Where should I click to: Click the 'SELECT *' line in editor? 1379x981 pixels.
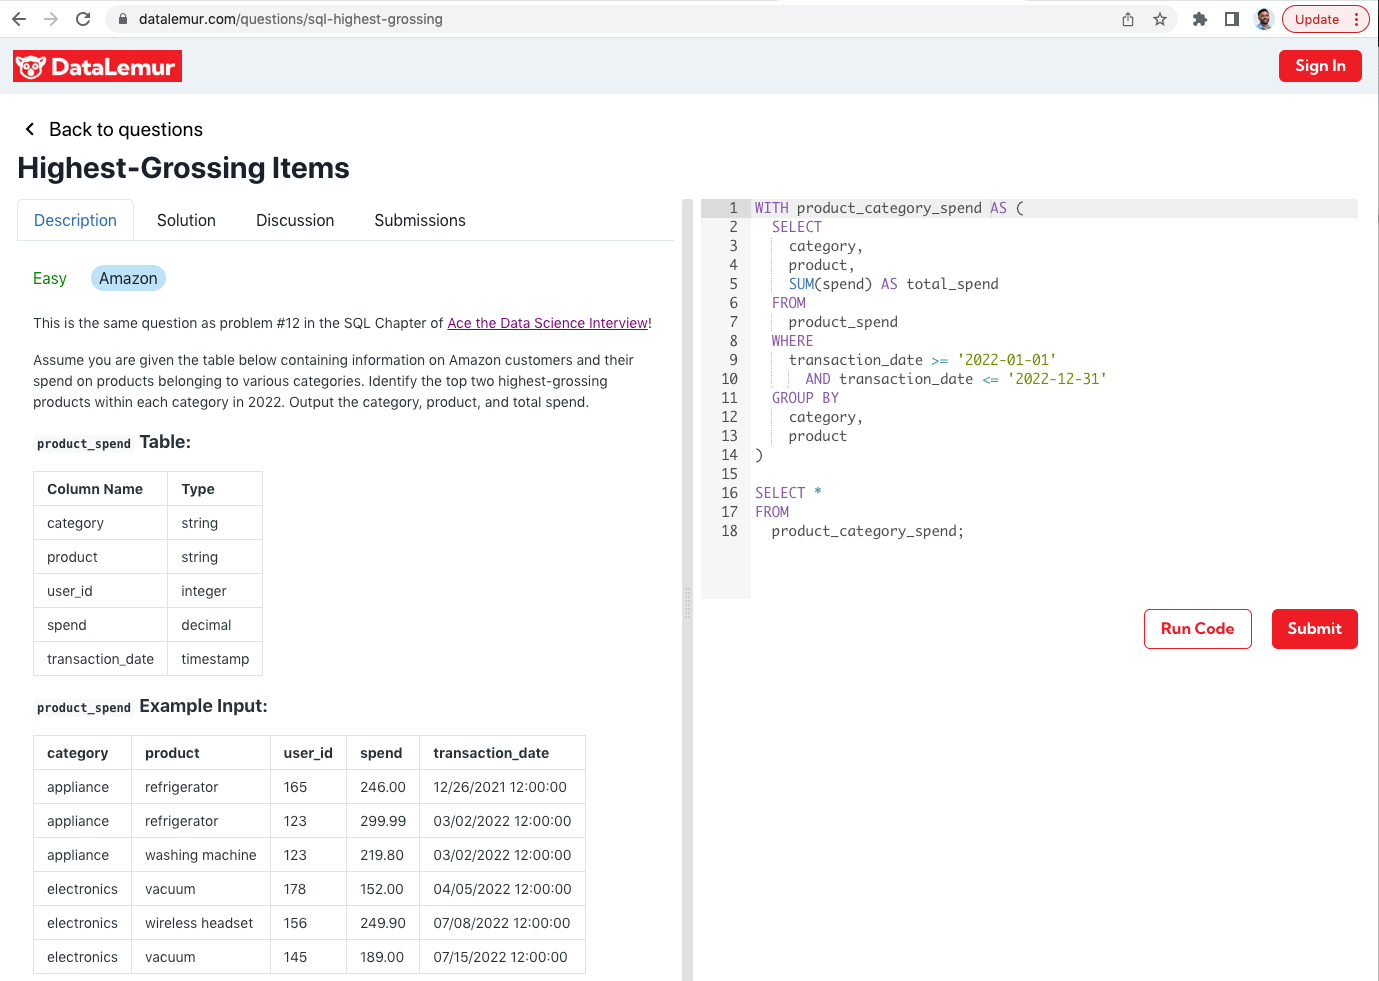coord(788,493)
